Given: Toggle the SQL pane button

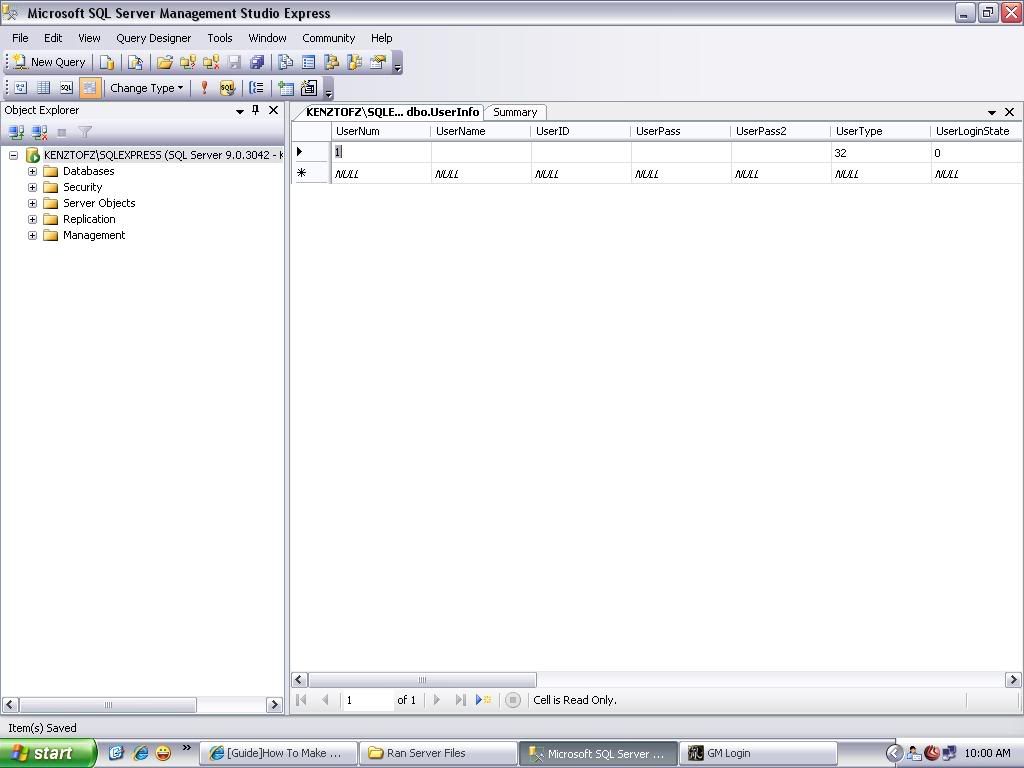Looking at the screenshot, I should click(66, 88).
